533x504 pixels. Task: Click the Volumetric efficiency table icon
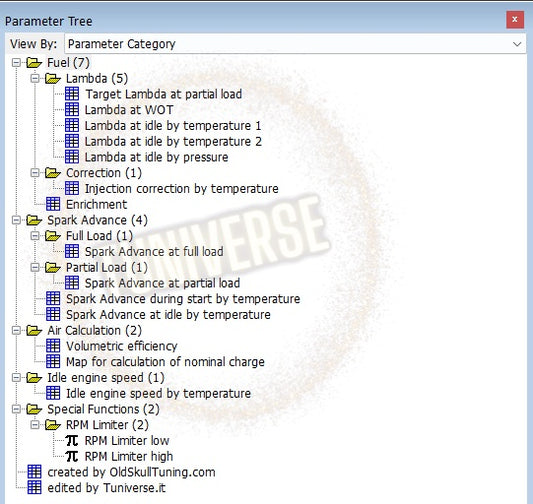point(53,346)
